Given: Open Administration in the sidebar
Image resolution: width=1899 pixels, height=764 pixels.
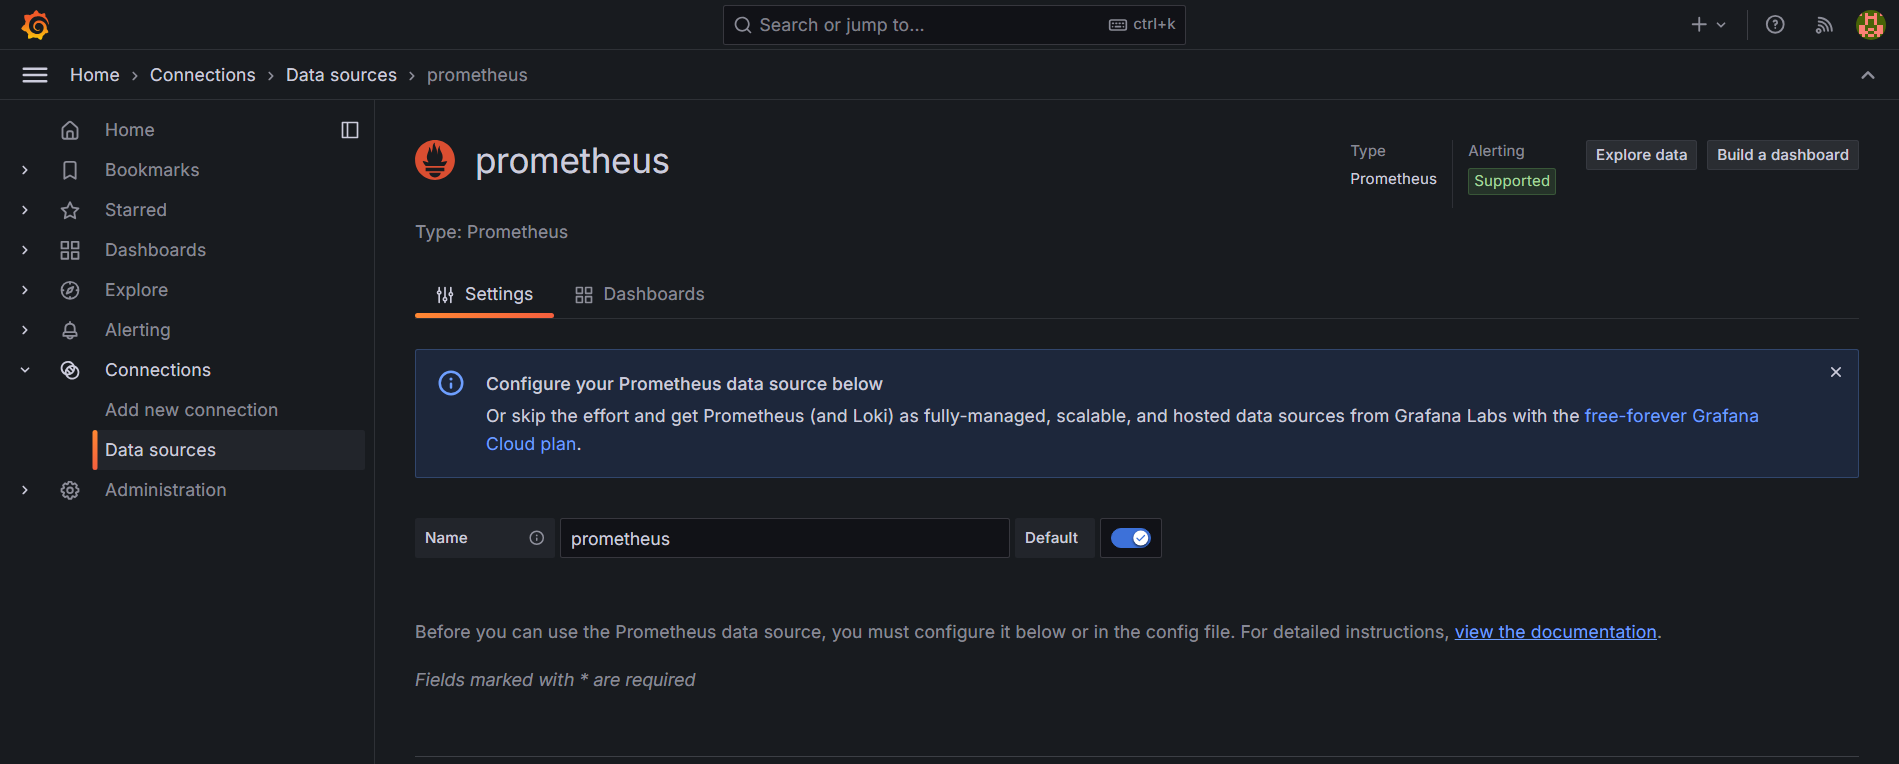Looking at the screenshot, I should pyautogui.click(x=165, y=490).
